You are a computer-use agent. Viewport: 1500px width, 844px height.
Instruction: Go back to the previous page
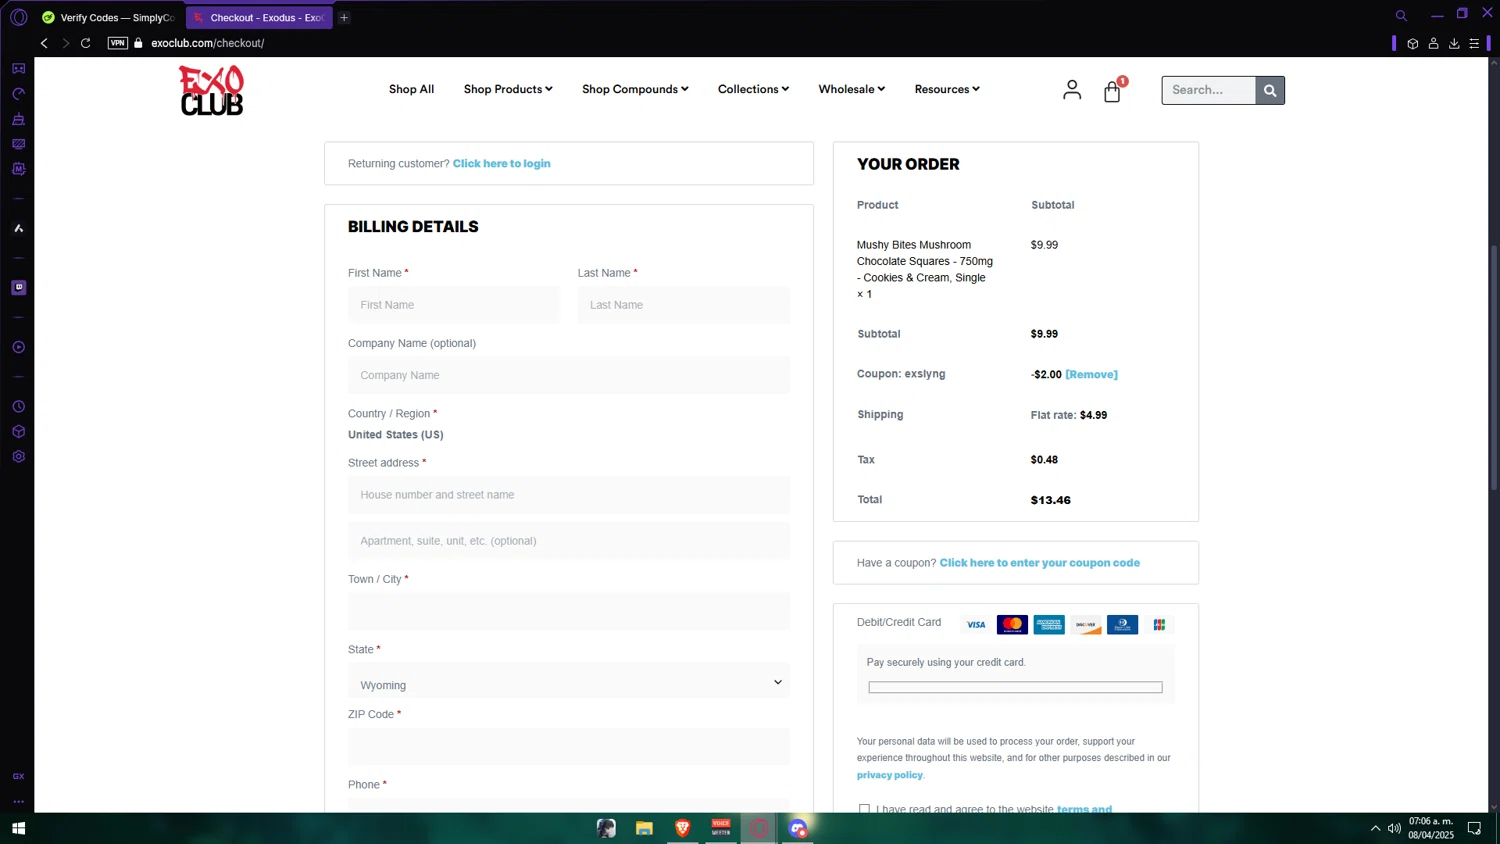pyautogui.click(x=44, y=43)
